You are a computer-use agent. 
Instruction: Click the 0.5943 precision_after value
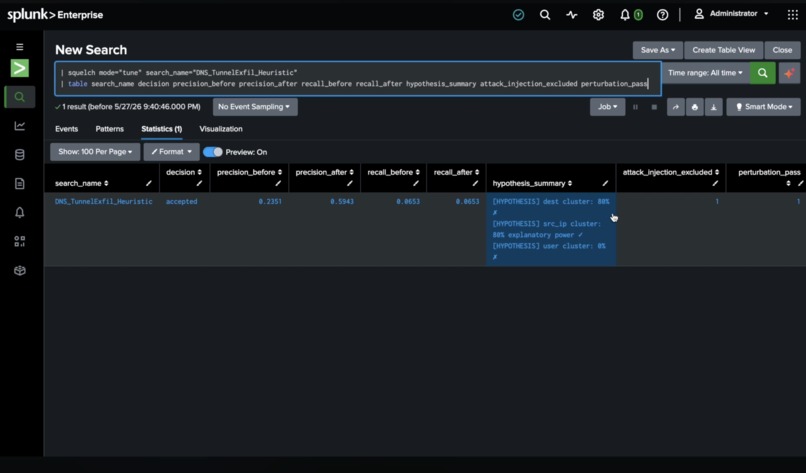point(342,202)
